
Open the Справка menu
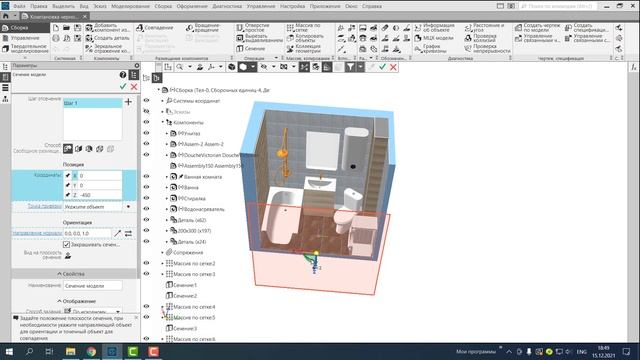click(371, 6)
